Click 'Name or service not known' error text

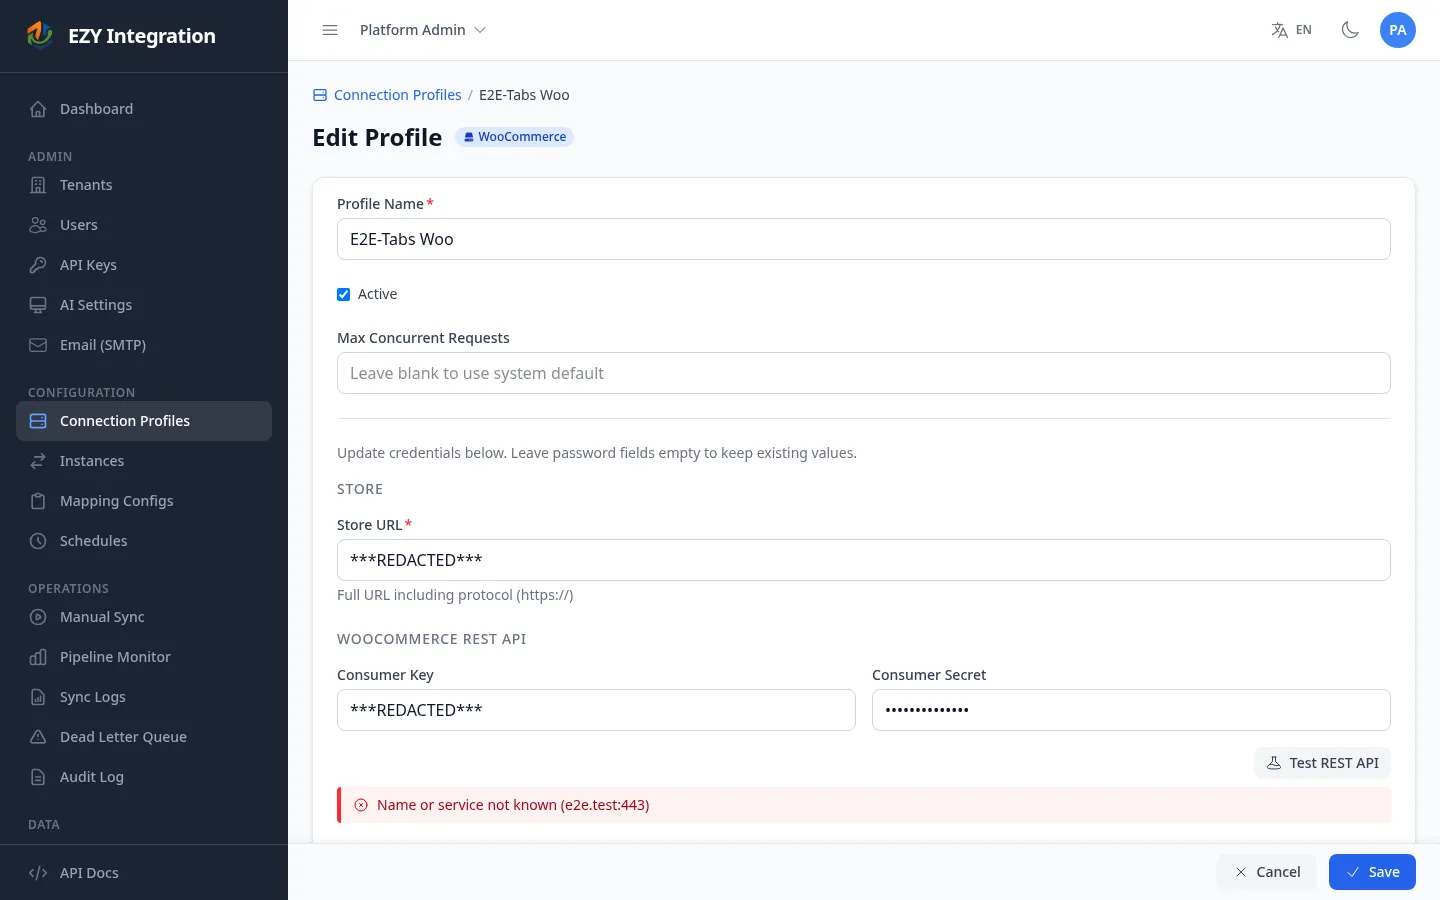pos(513,805)
